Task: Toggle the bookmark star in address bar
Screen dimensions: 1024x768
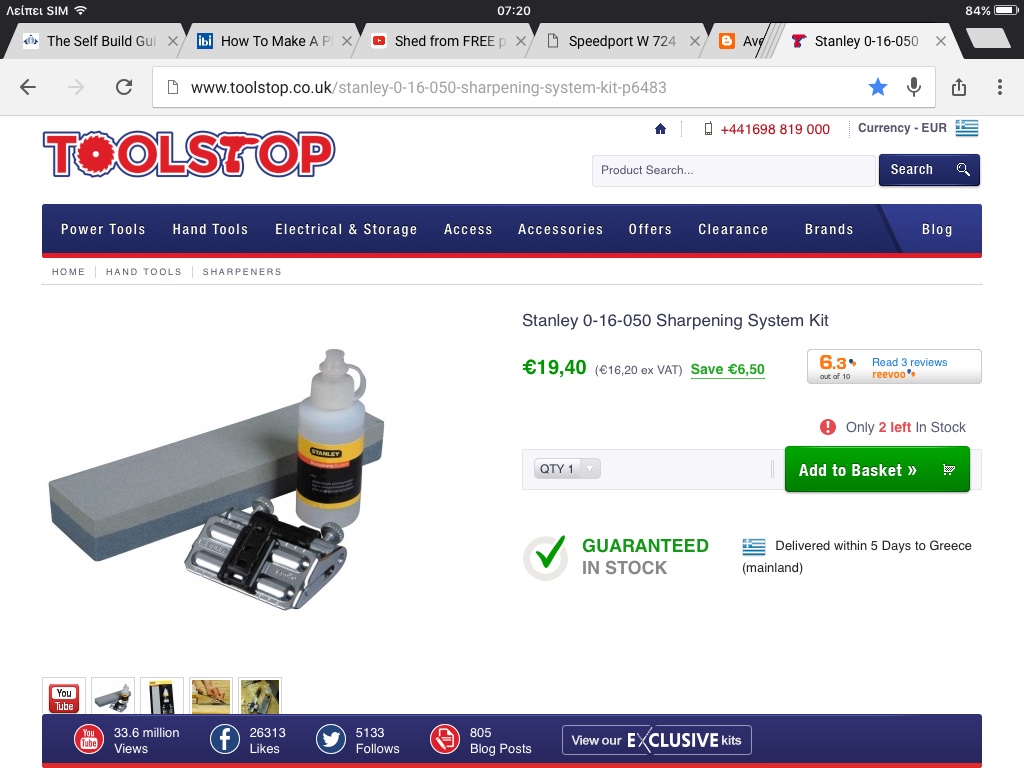Action: 878,87
